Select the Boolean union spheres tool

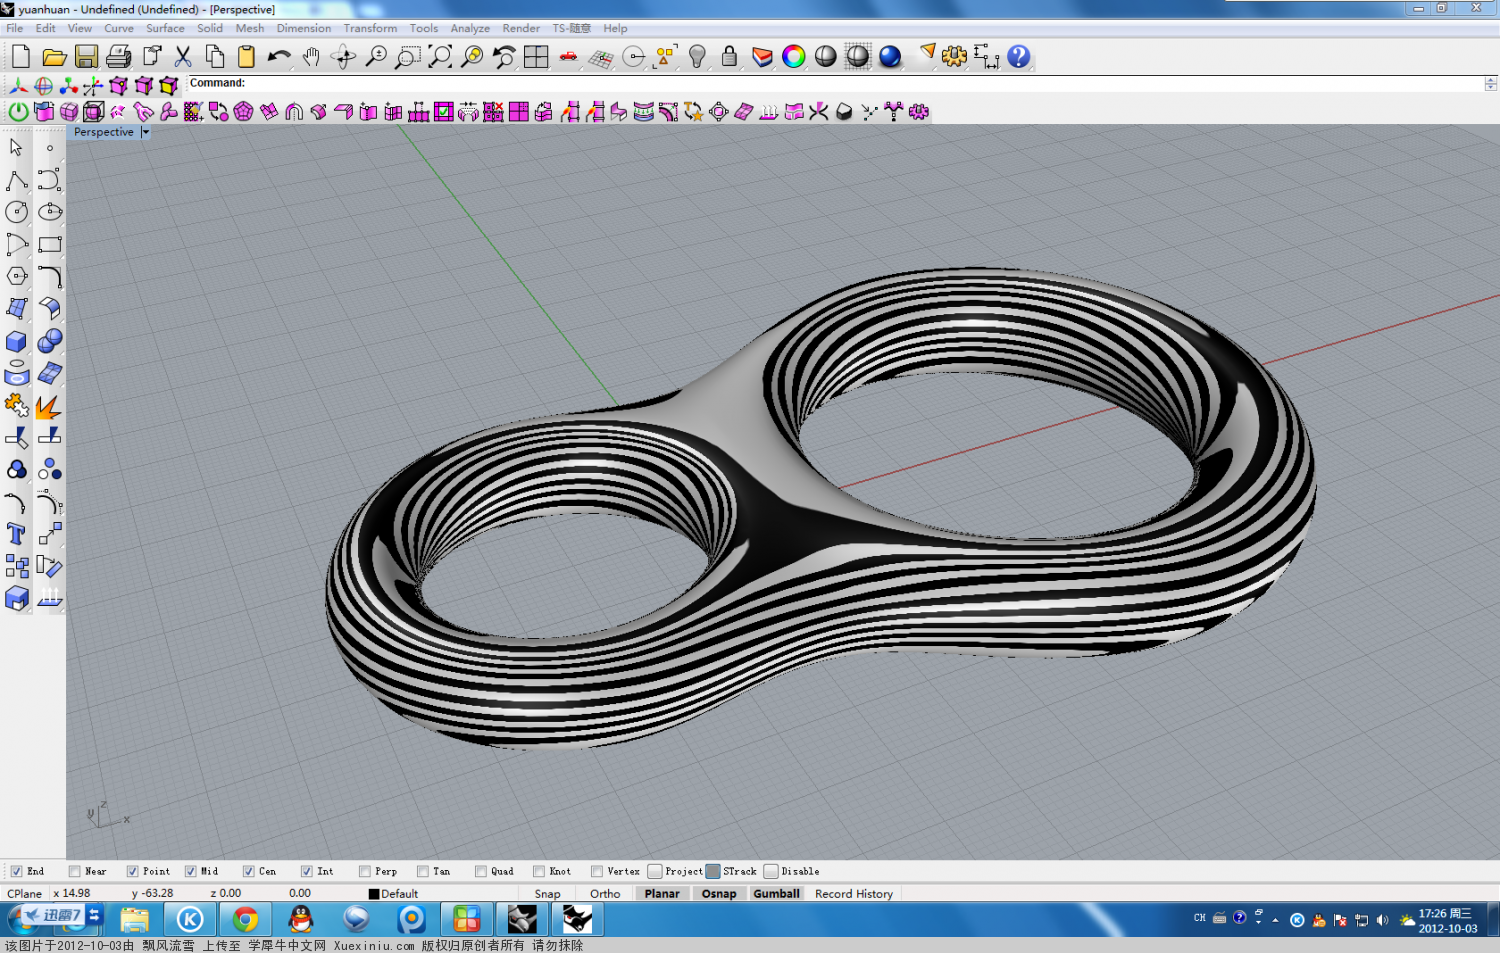pyautogui.click(x=50, y=342)
